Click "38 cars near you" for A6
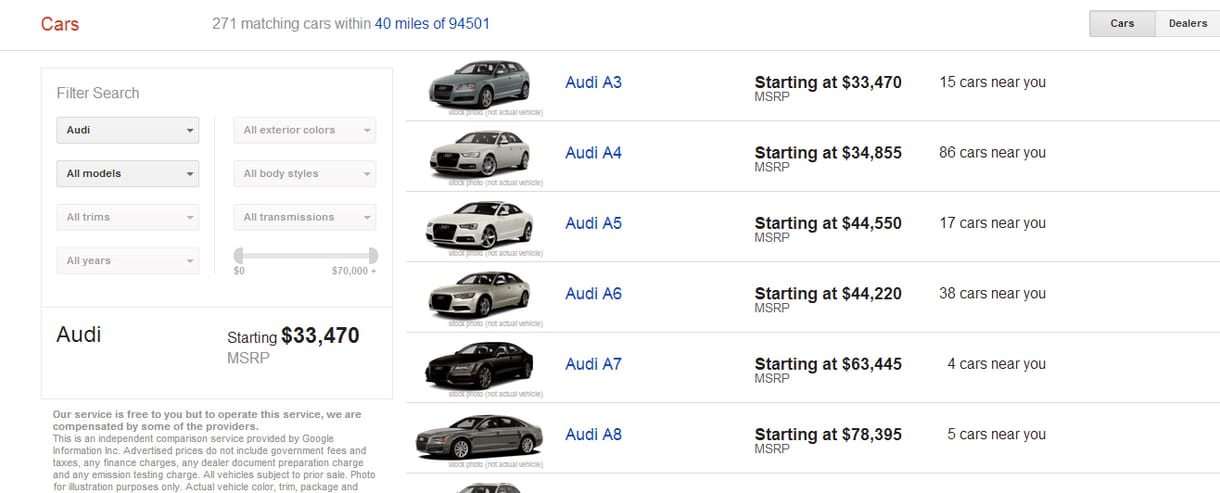This screenshot has width=1220, height=493. [x=992, y=294]
